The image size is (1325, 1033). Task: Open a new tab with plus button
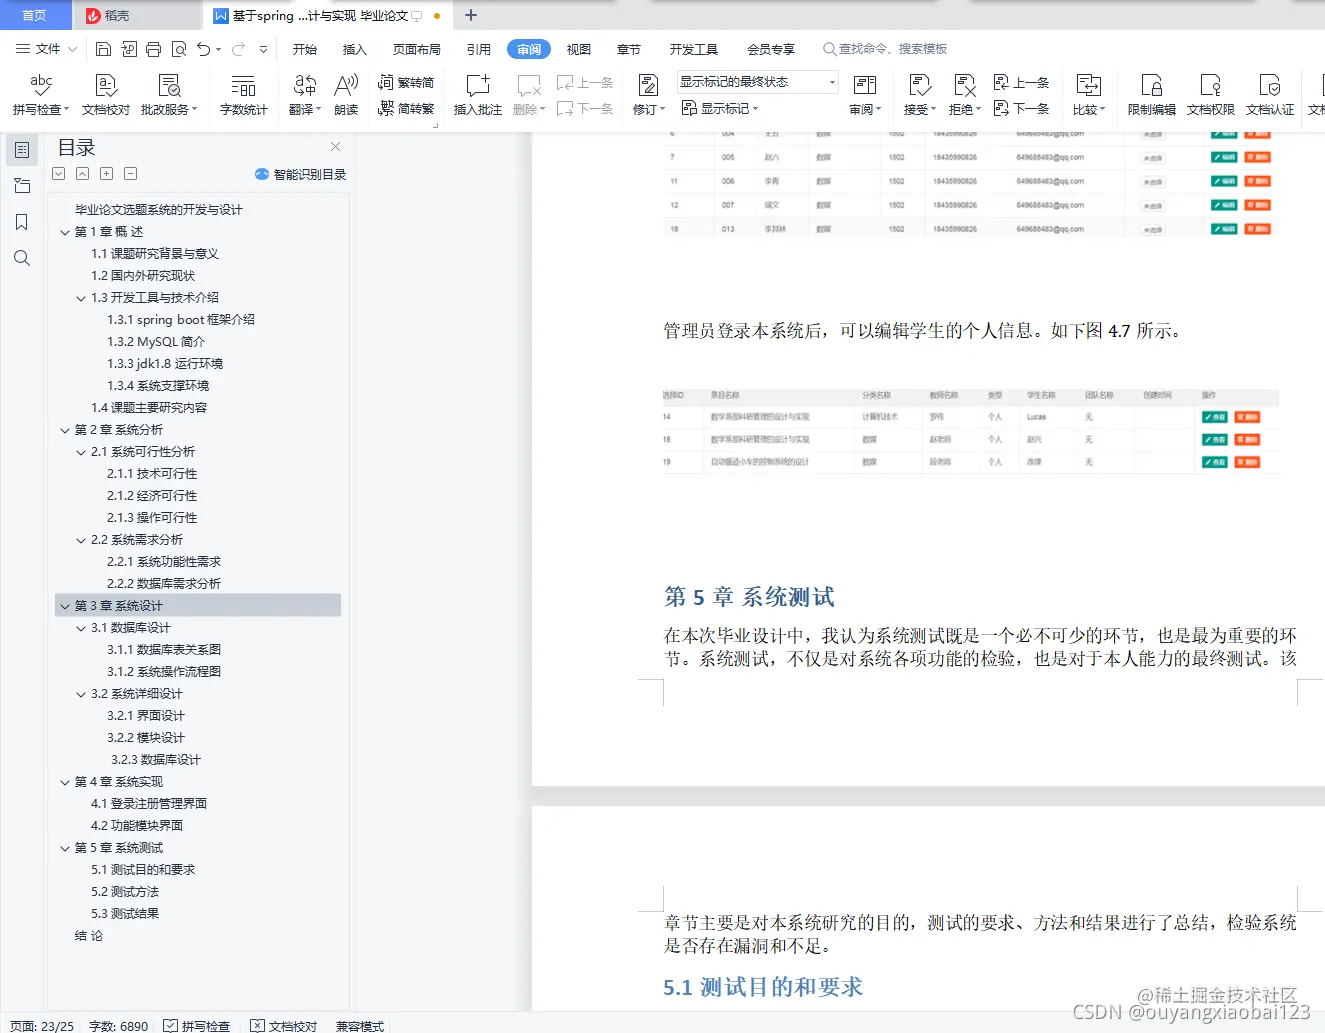pyautogui.click(x=471, y=15)
